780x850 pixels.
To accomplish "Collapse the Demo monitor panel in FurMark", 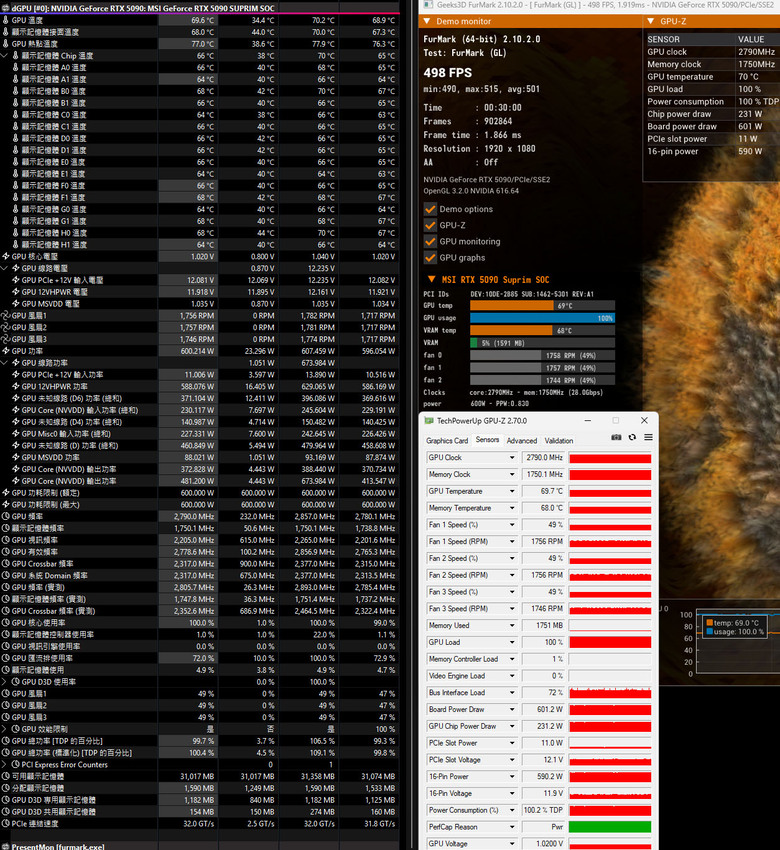I will pyautogui.click(x=427, y=21).
